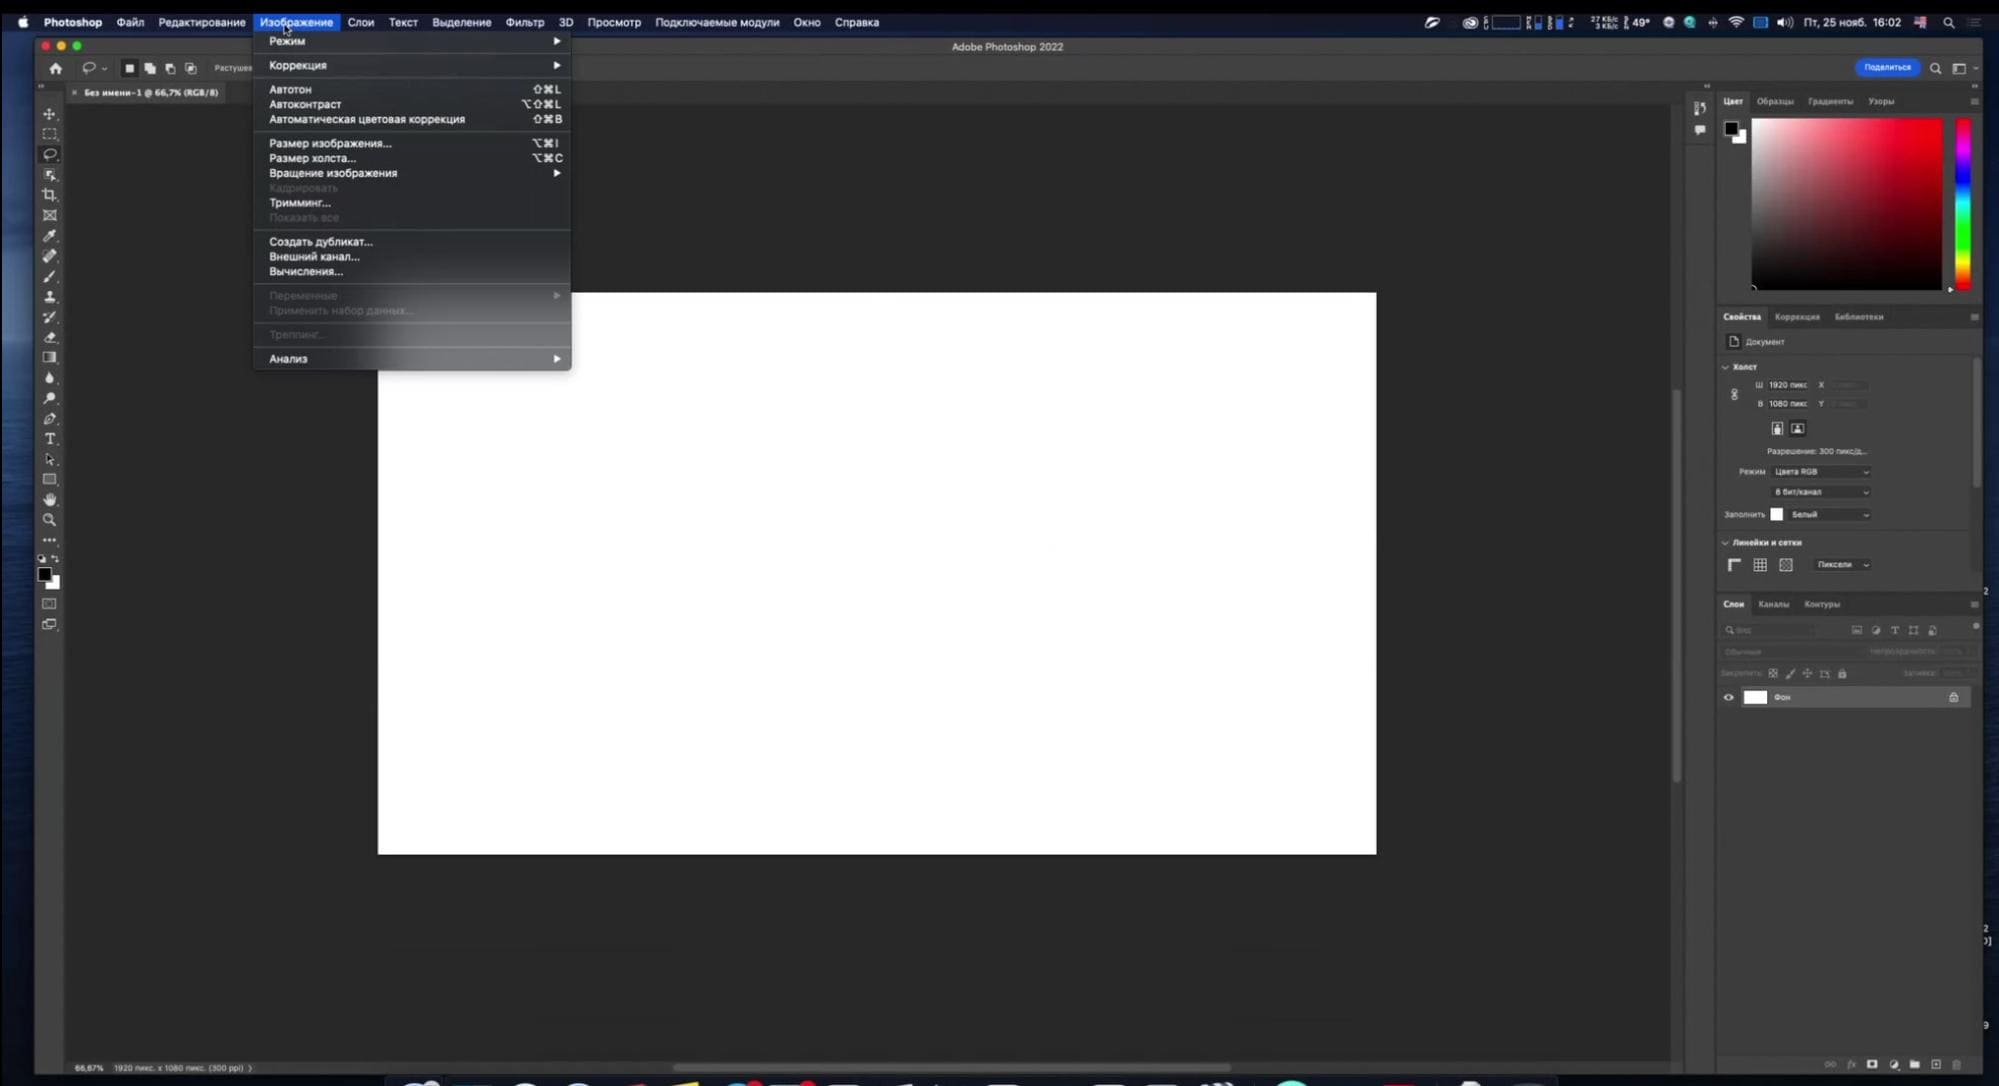Select the Zoom magnifier tool

(x=49, y=520)
